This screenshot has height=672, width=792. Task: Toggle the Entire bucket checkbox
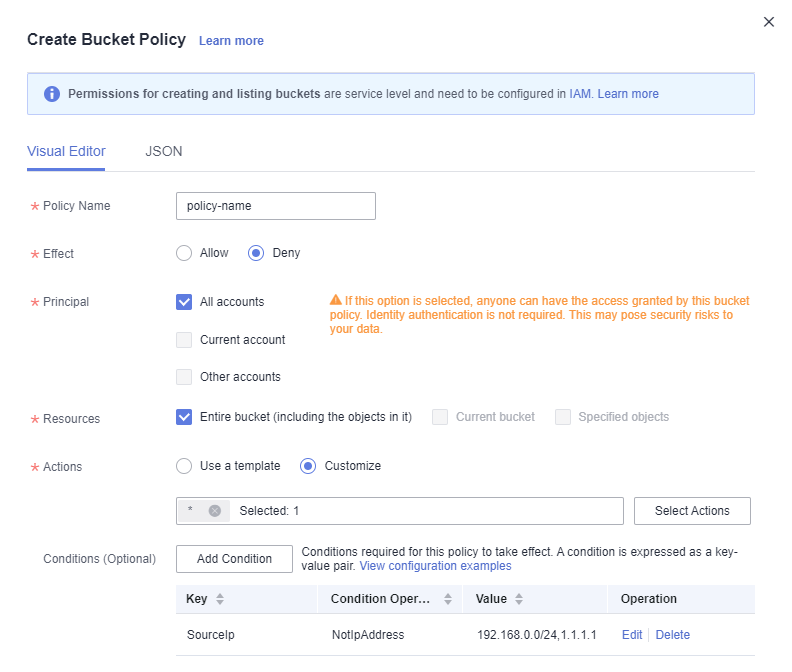click(x=184, y=417)
